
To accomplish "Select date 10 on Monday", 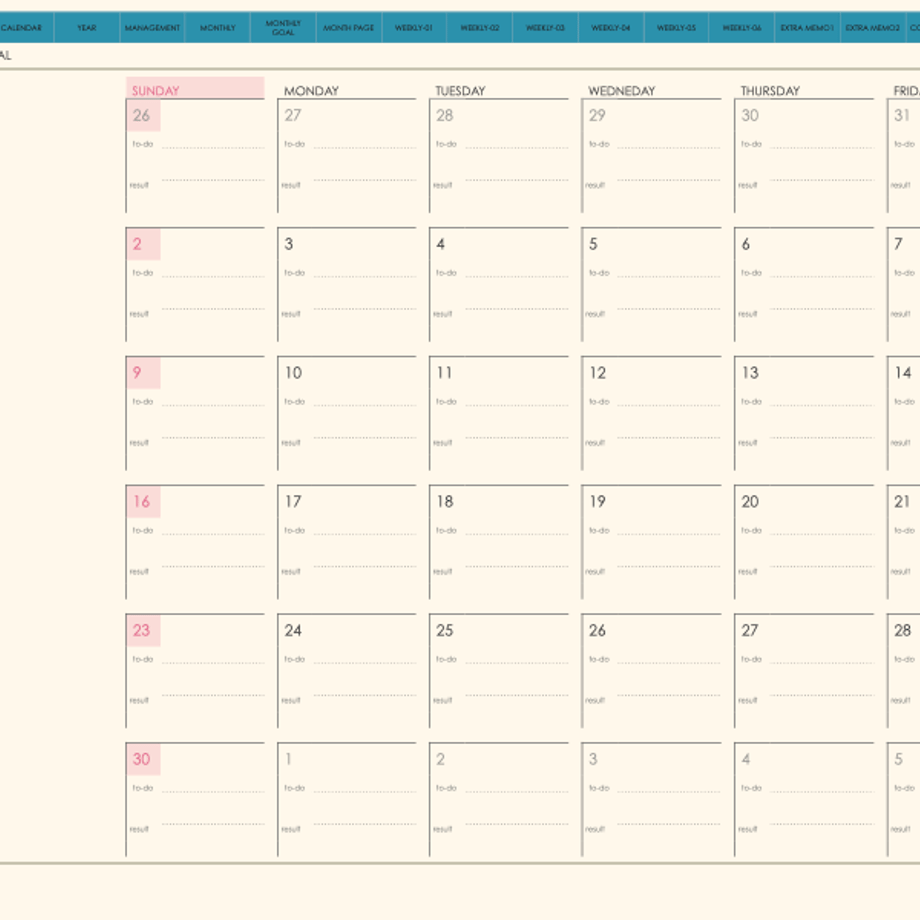I will click(x=293, y=373).
